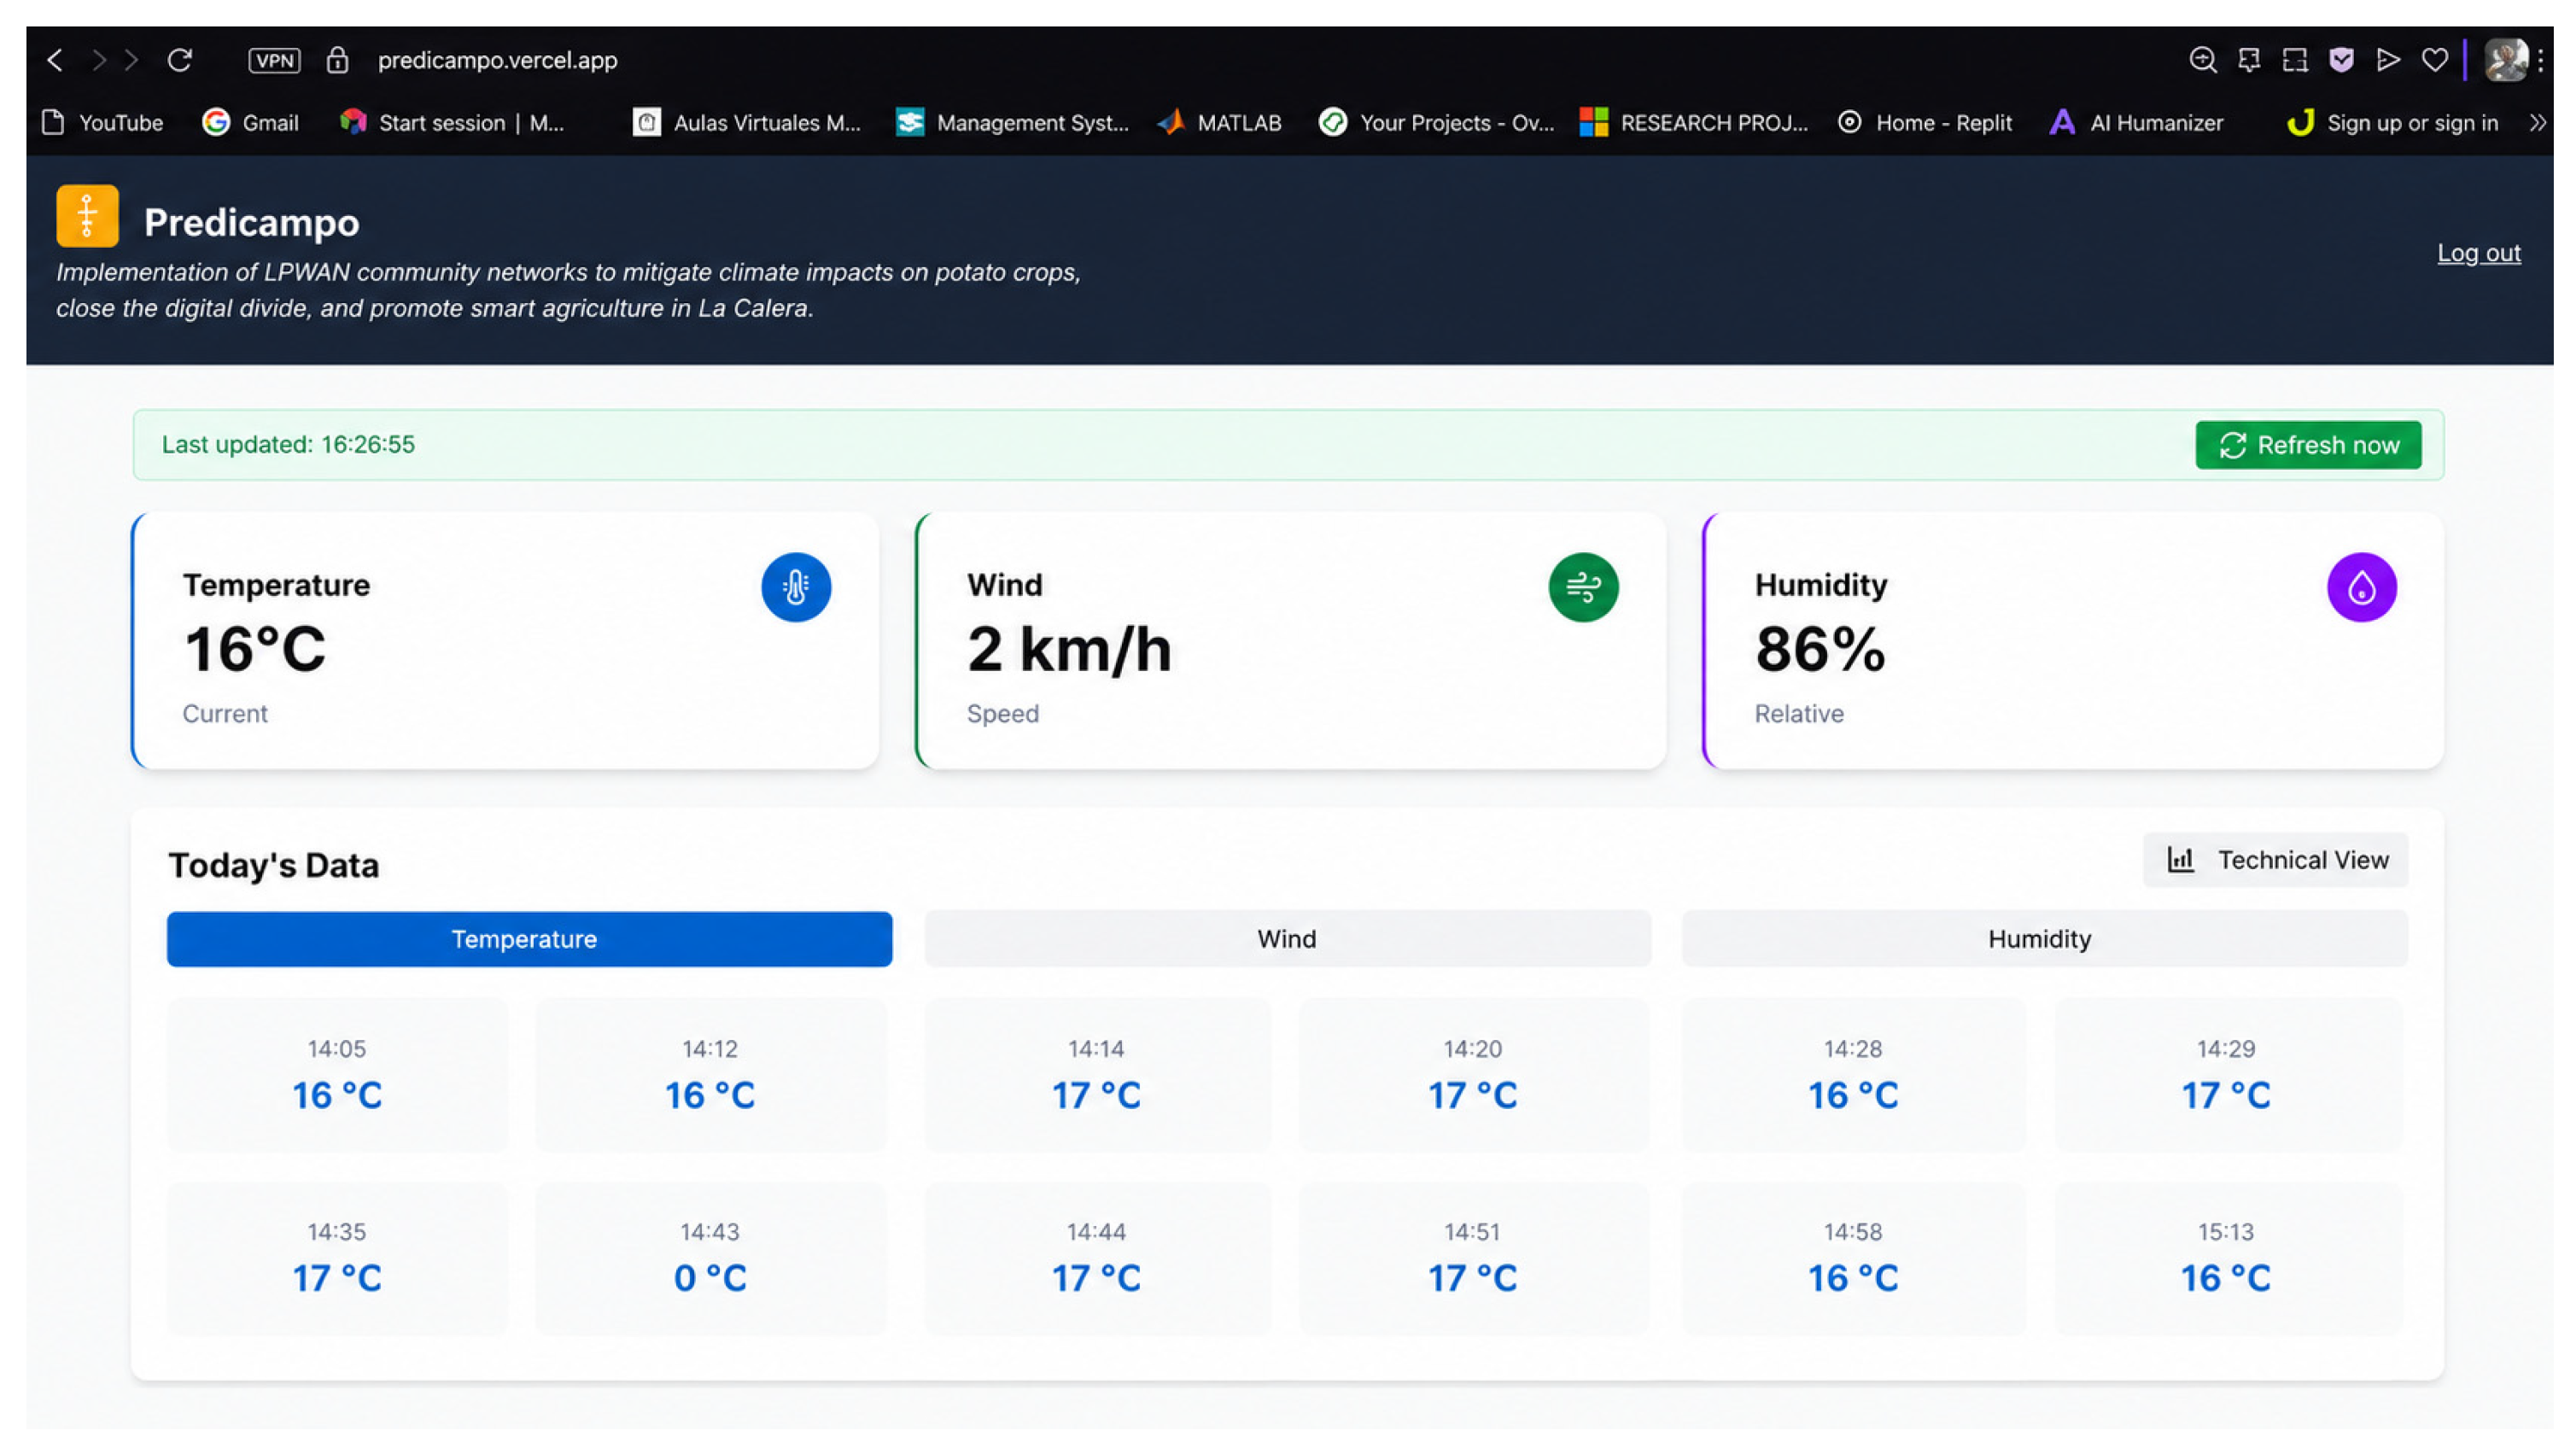Click the orange Predicampo logo

[87, 215]
